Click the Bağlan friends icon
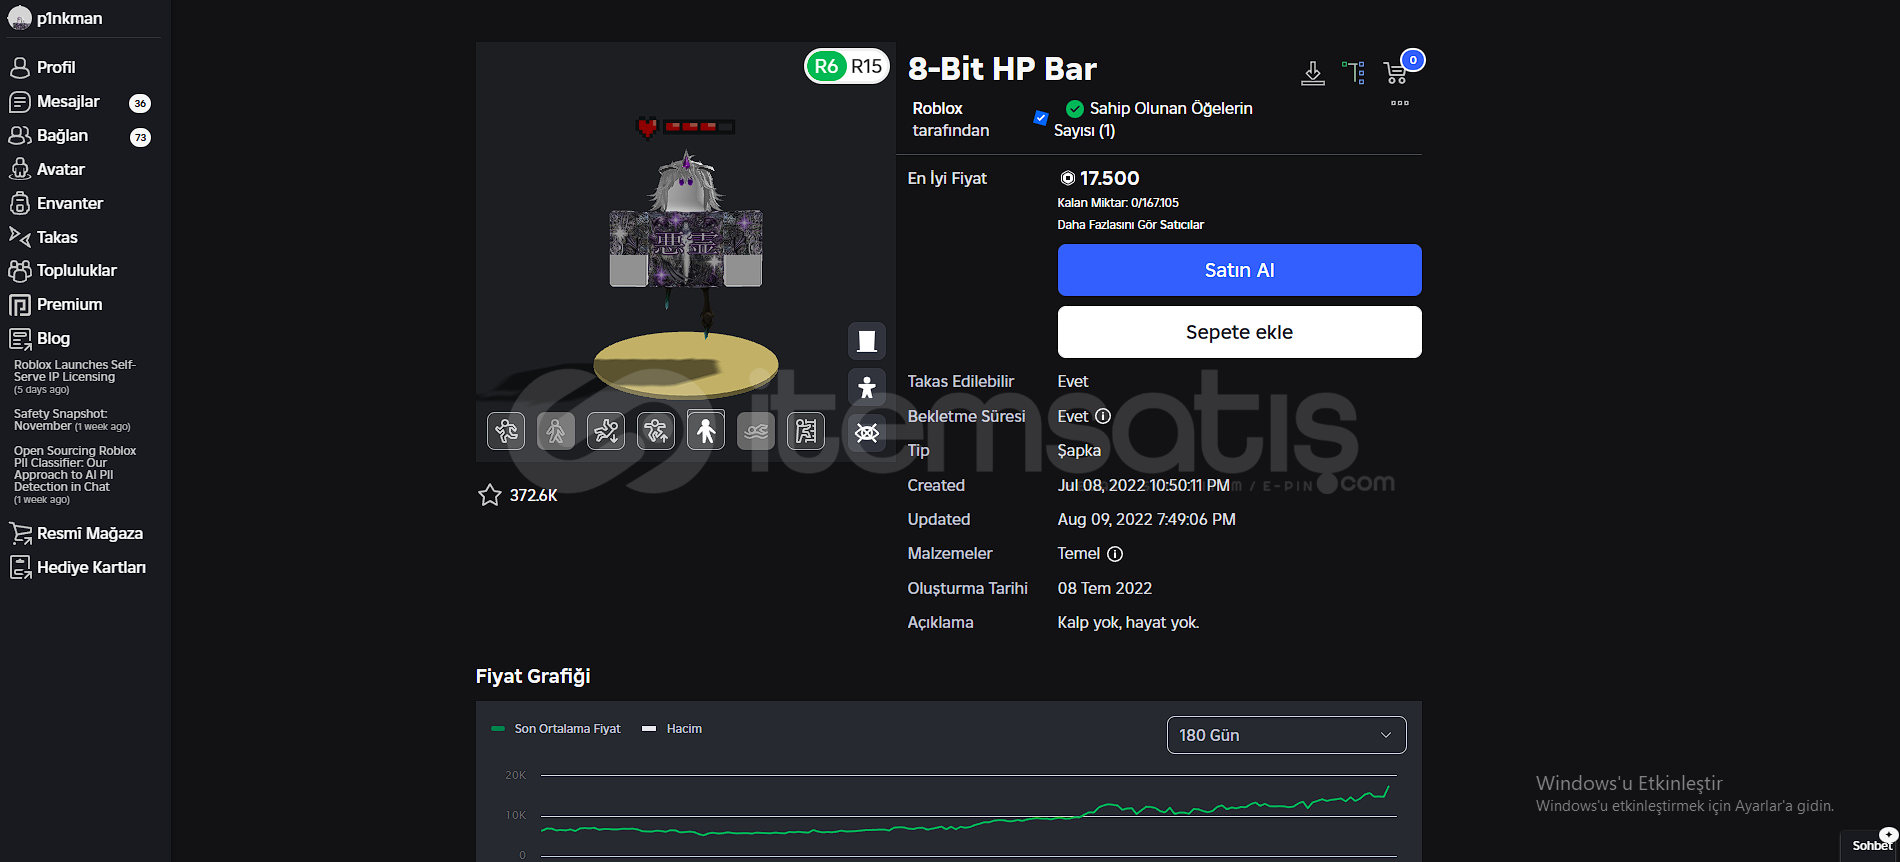This screenshot has width=1900, height=862. pos(20,135)
